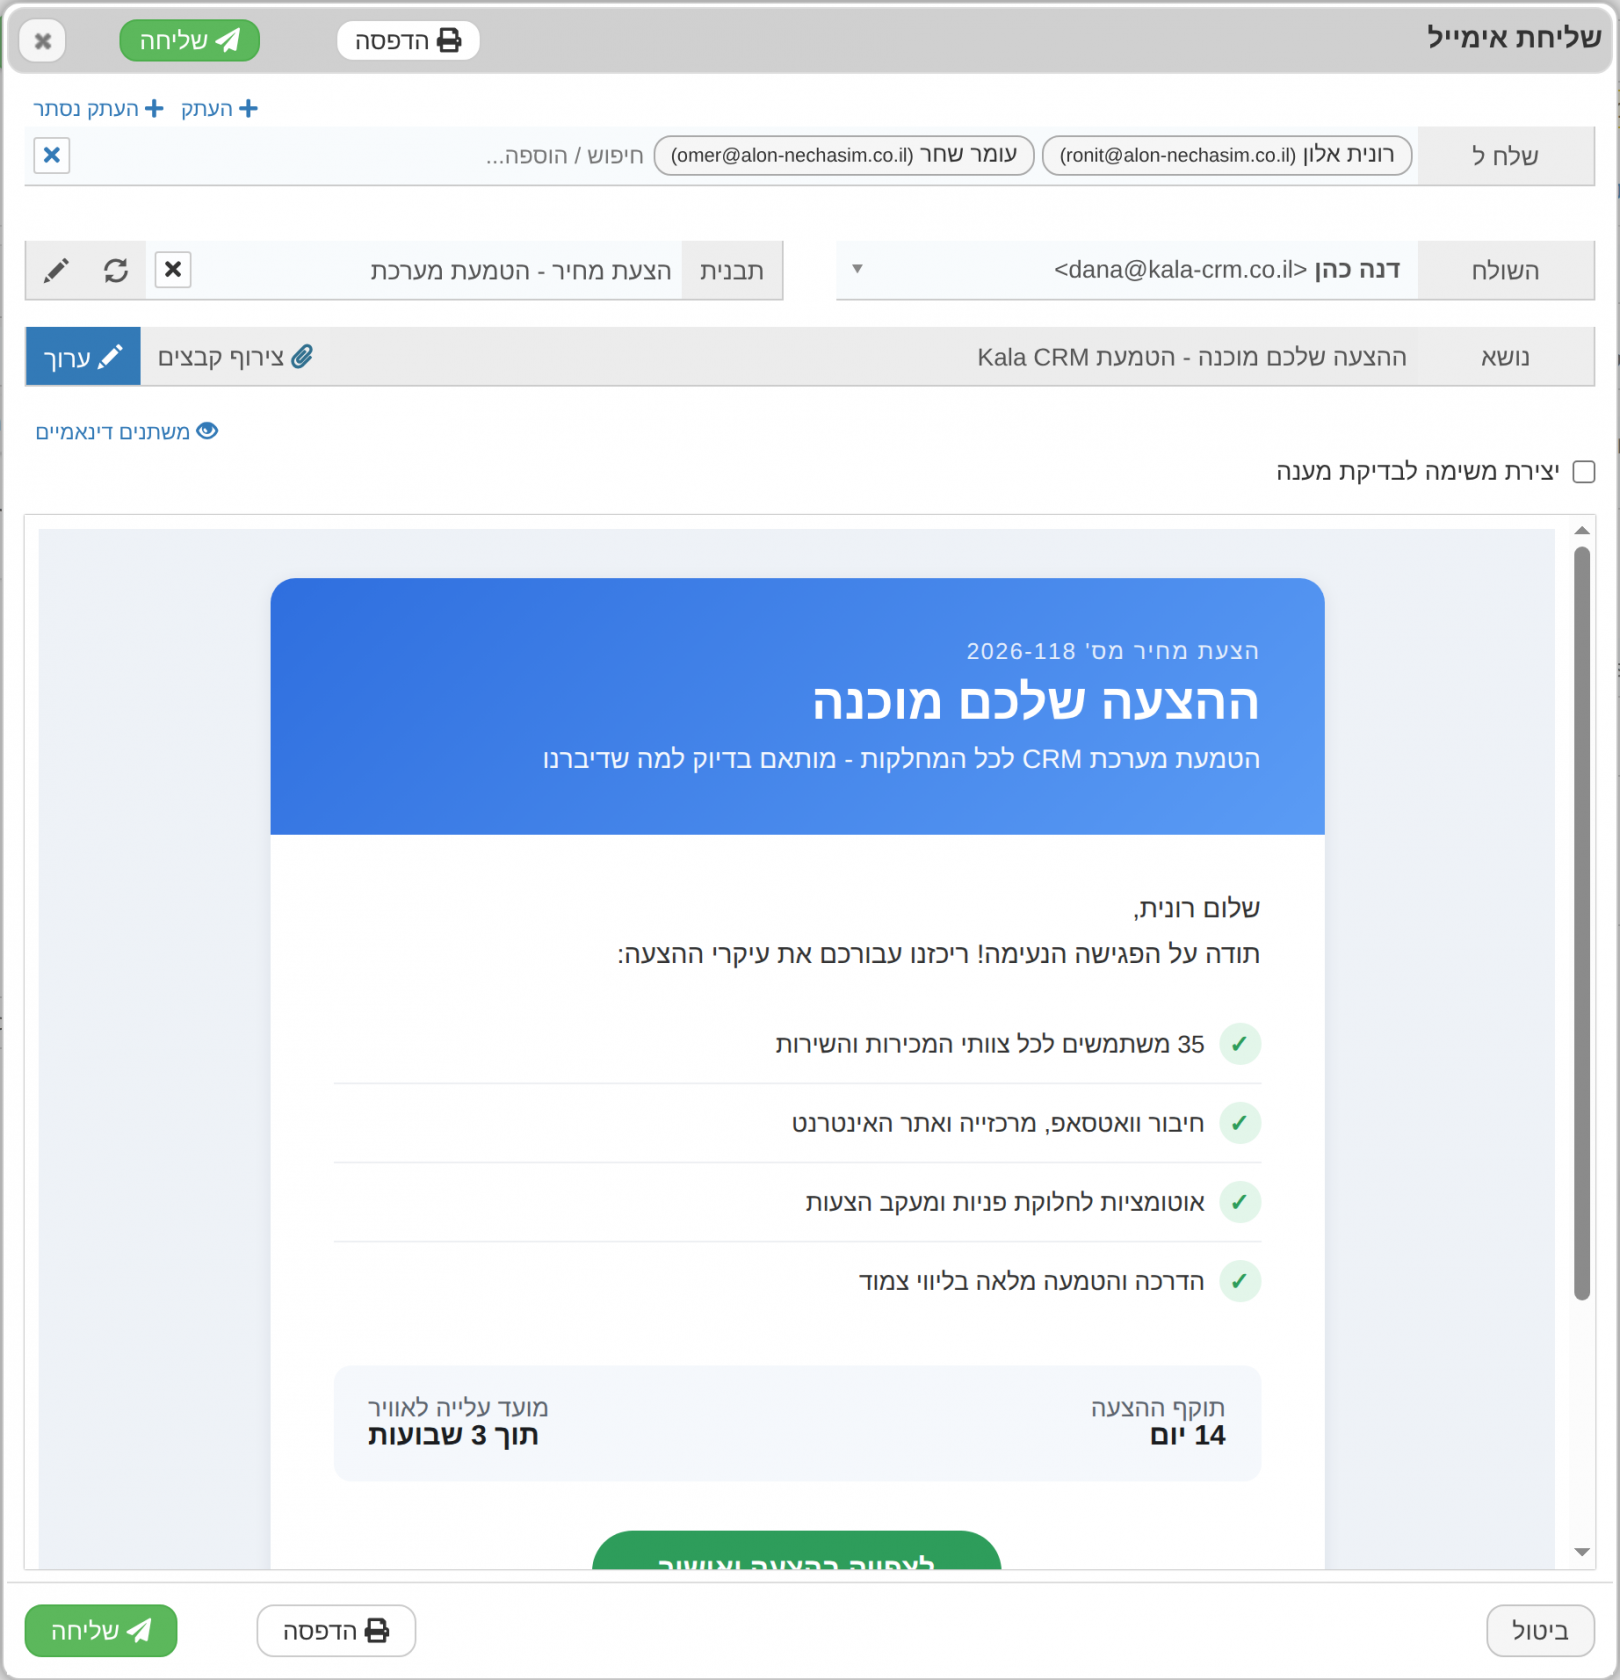Close the email dialog with top X
Image resolution: width=1620 pixels, height=1680 pixels.
point(43,41)
